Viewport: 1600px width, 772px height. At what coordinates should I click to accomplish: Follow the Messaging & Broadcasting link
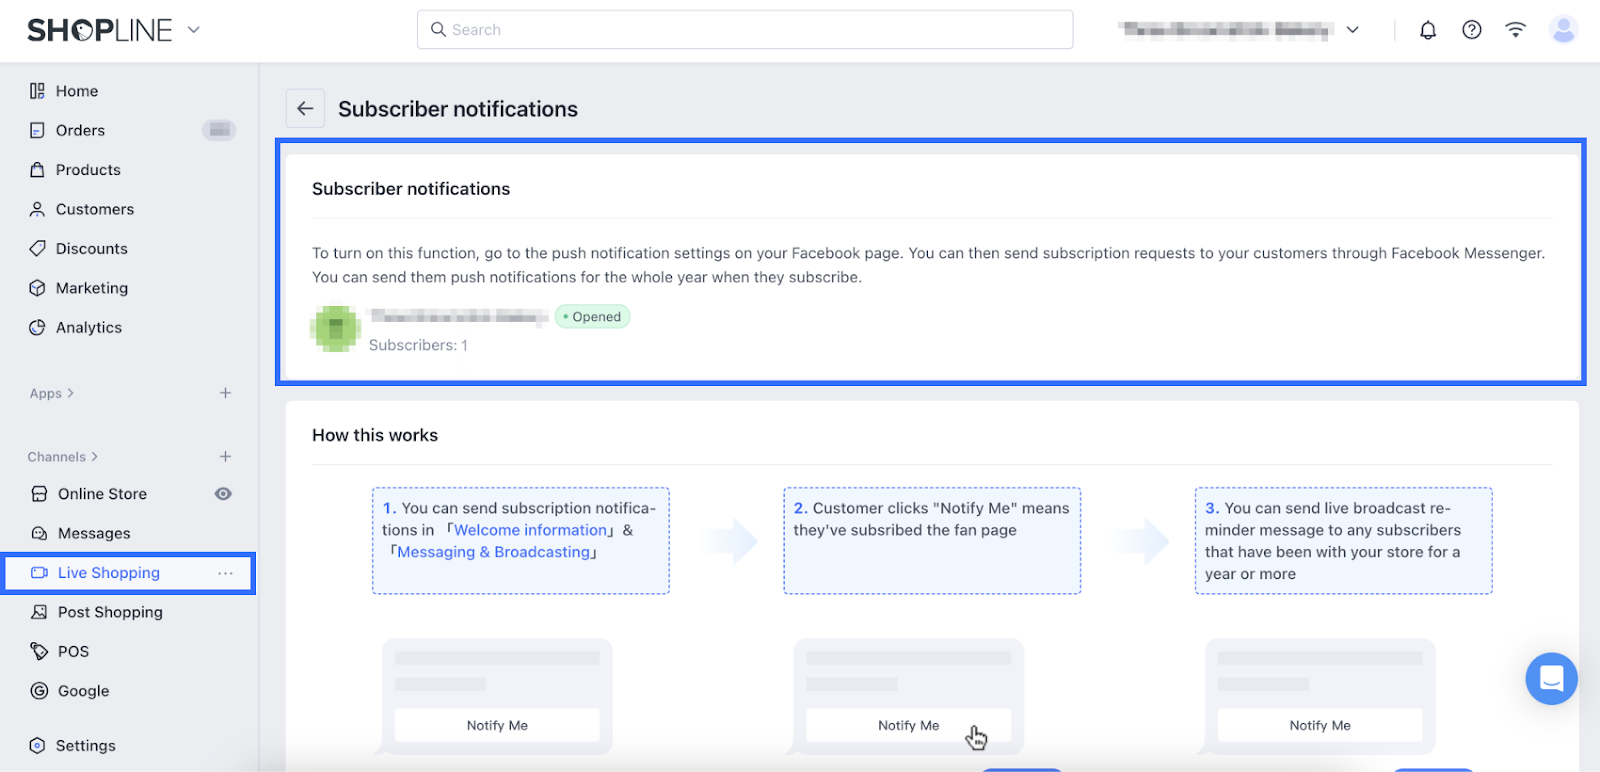pyautogui.click(x=494, y=552)
